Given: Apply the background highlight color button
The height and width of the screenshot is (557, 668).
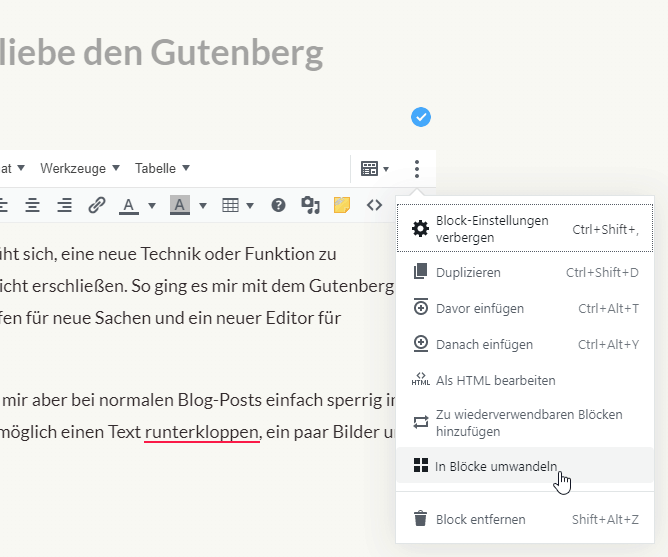Looking at the screenshot, I should pos(179,205).
